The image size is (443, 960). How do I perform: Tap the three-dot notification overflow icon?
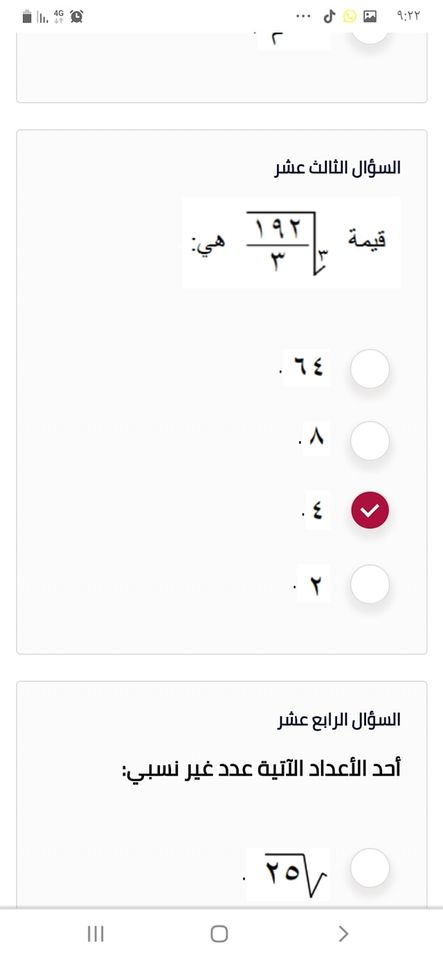(303, 17)
